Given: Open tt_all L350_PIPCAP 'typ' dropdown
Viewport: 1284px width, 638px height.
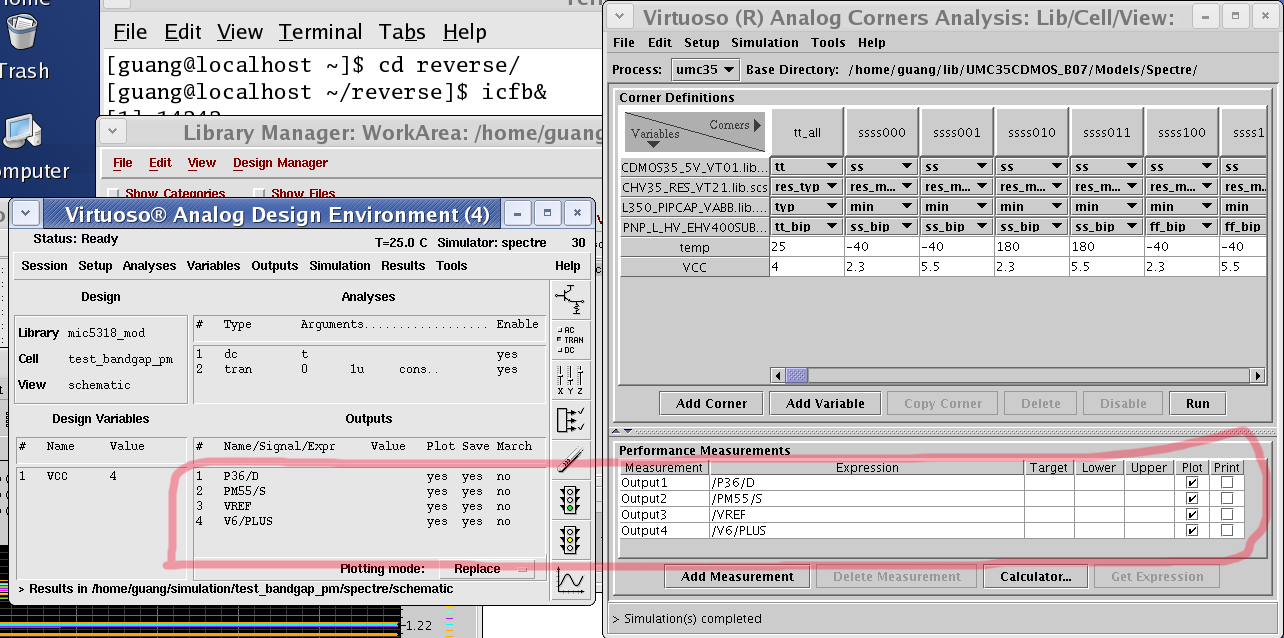Looking at the screenshot, I should point(806,207).
